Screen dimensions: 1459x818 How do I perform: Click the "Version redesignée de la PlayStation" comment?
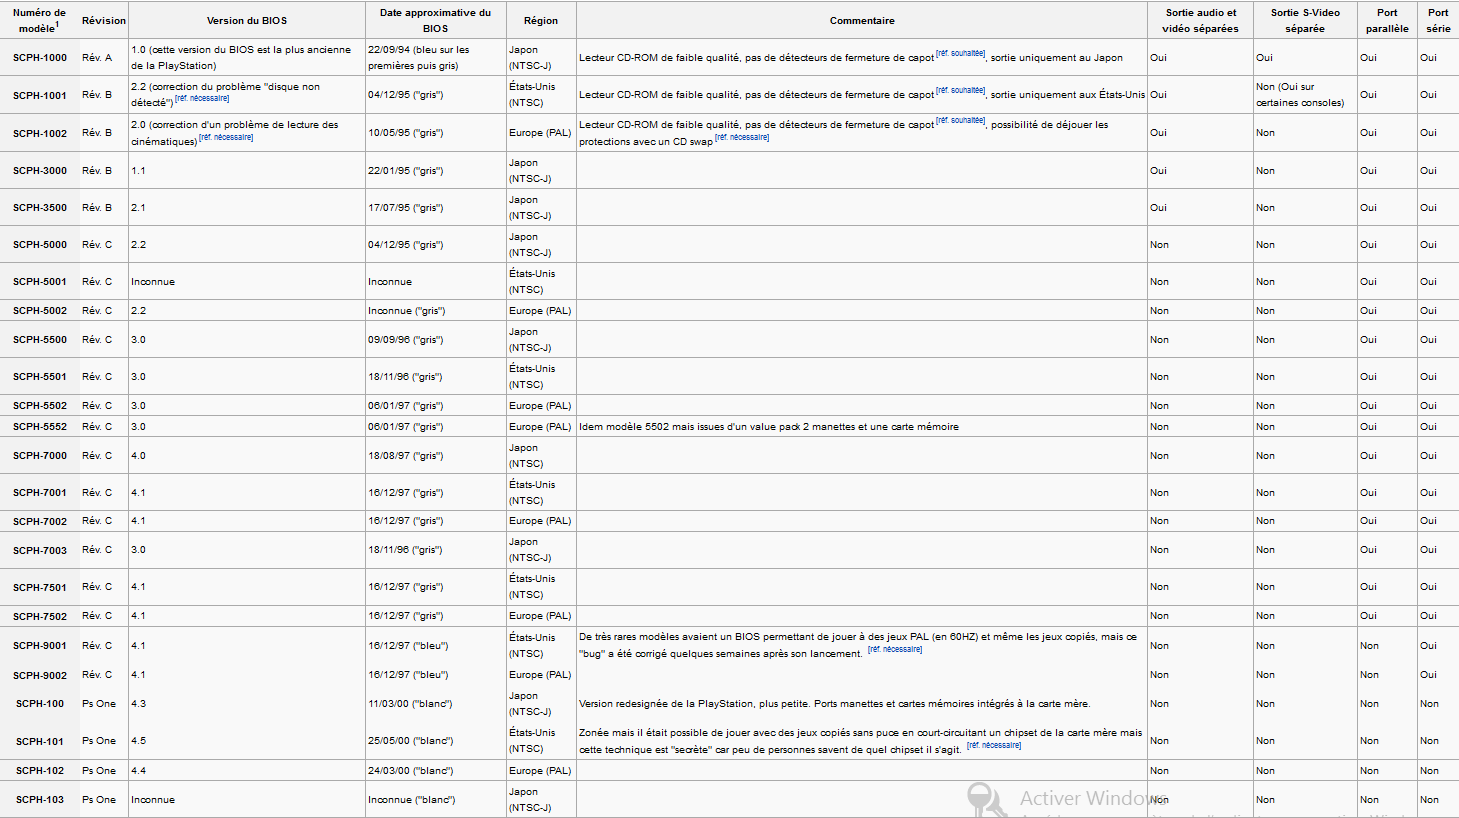pos(835,704)
